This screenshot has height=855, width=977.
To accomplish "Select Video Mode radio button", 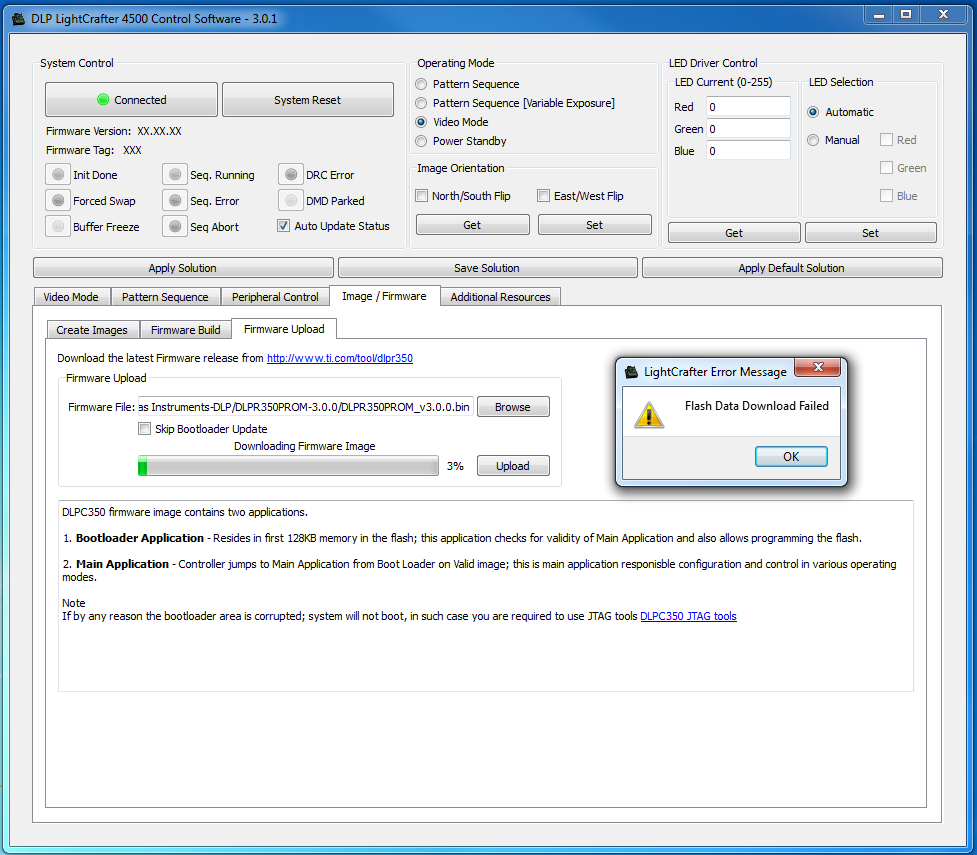I will click(421, 122).
